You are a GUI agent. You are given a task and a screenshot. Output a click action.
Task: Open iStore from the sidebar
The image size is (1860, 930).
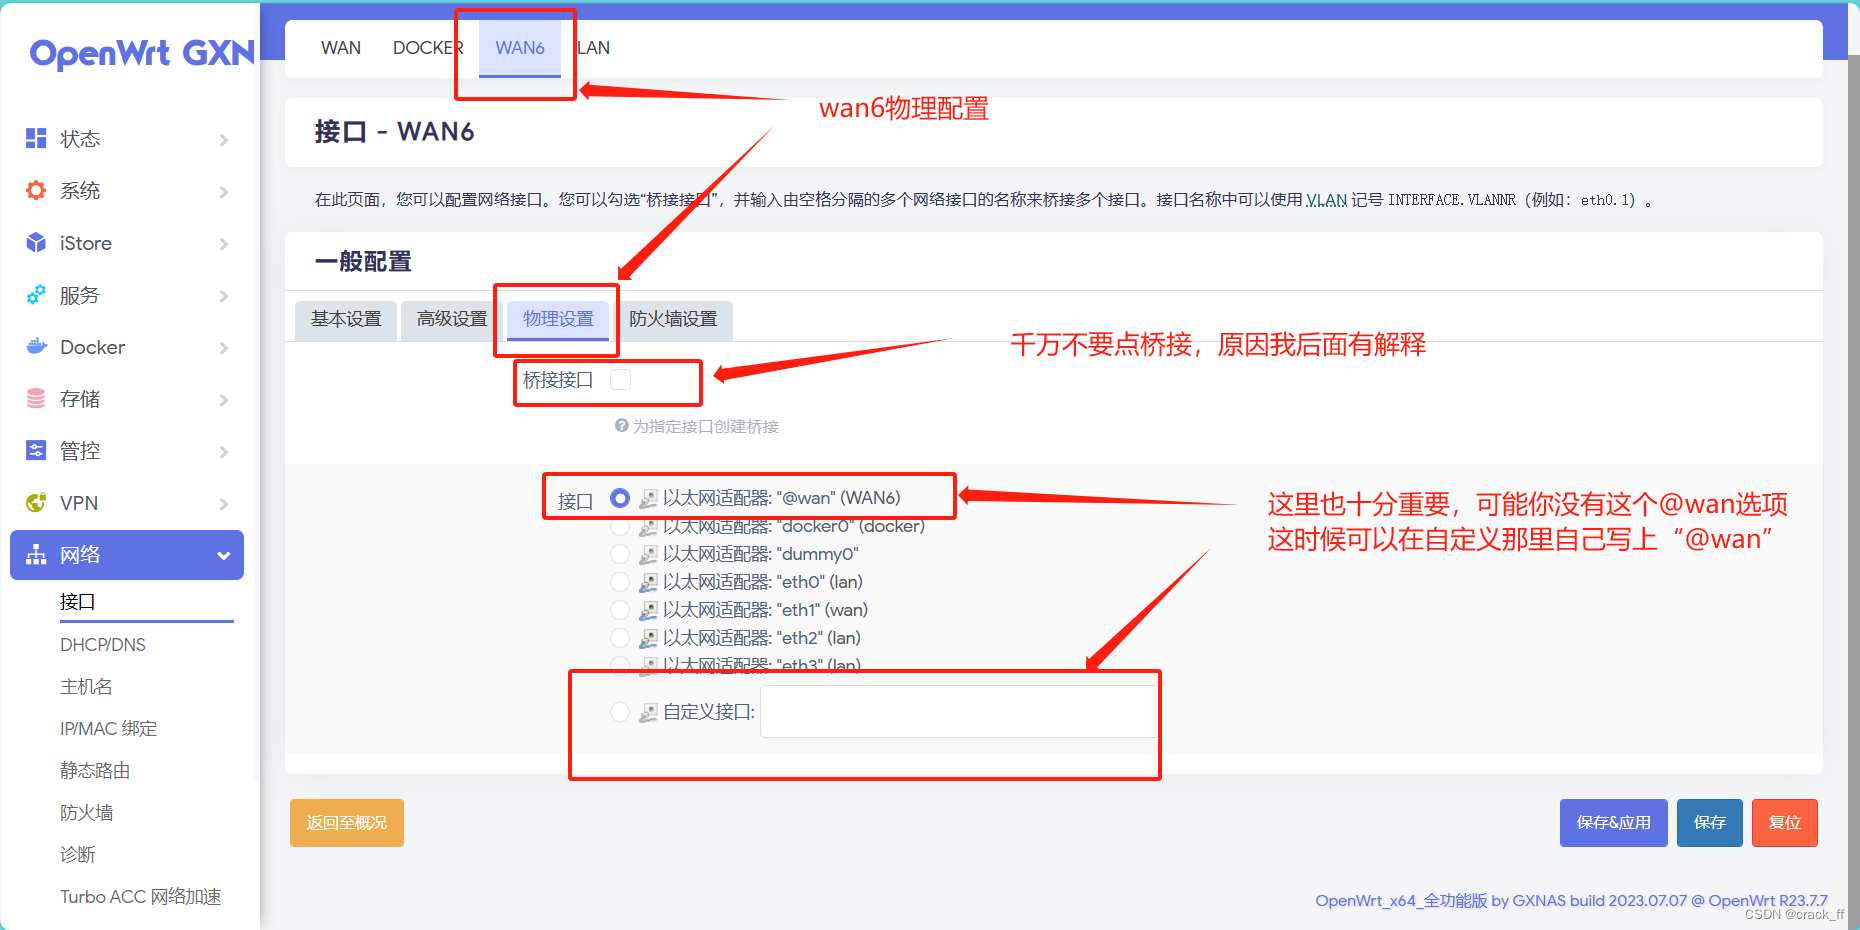83,243
